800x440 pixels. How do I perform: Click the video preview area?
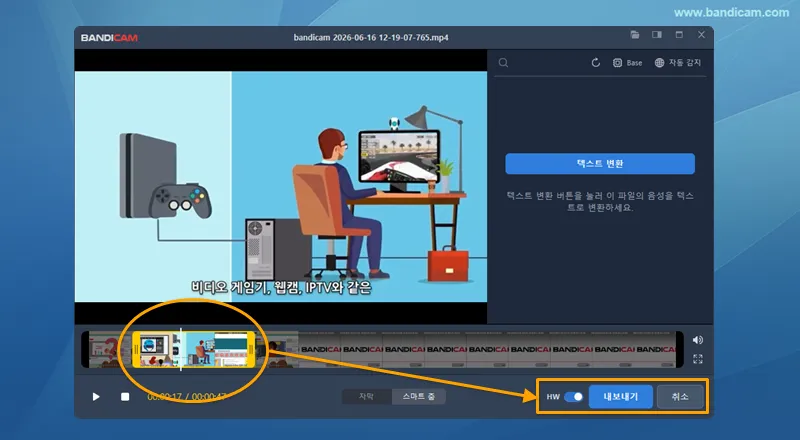tap(281, 186)
